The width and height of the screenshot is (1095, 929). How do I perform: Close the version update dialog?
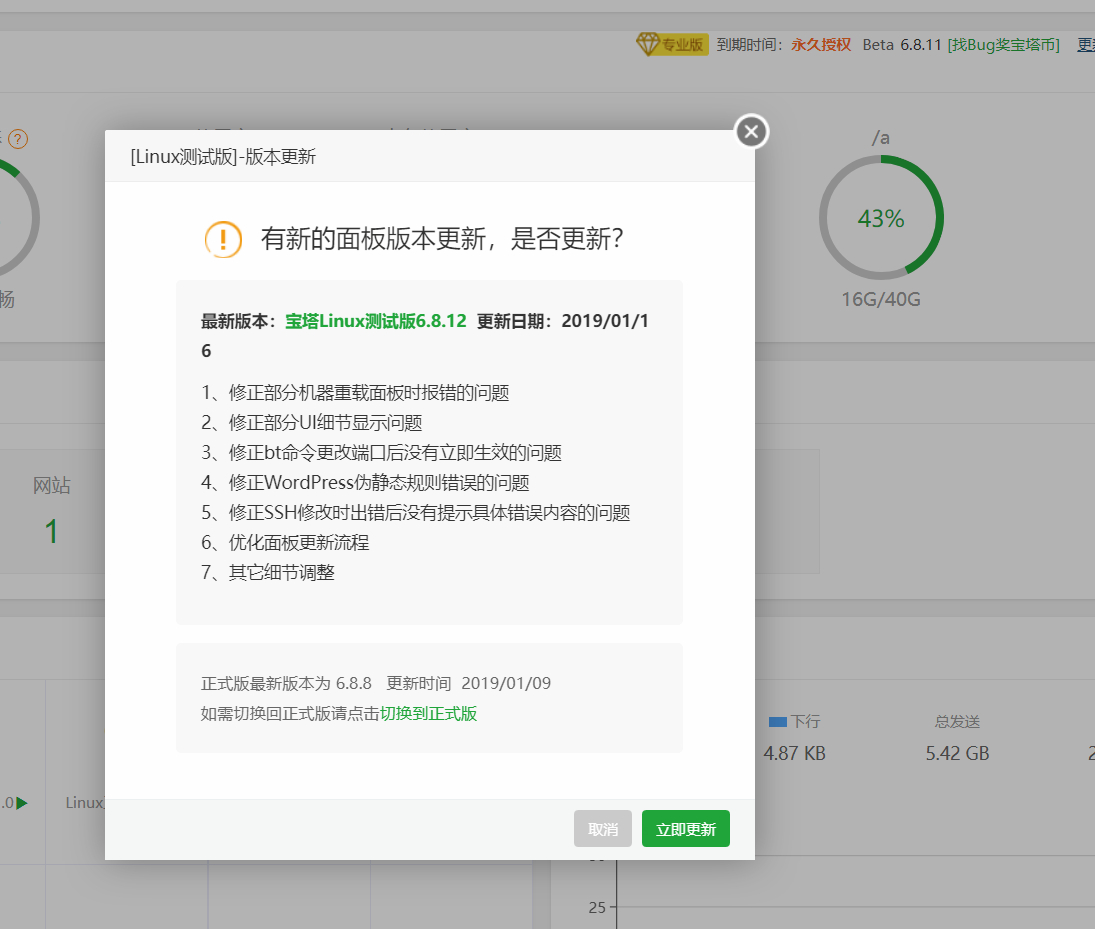coord(751,131)
